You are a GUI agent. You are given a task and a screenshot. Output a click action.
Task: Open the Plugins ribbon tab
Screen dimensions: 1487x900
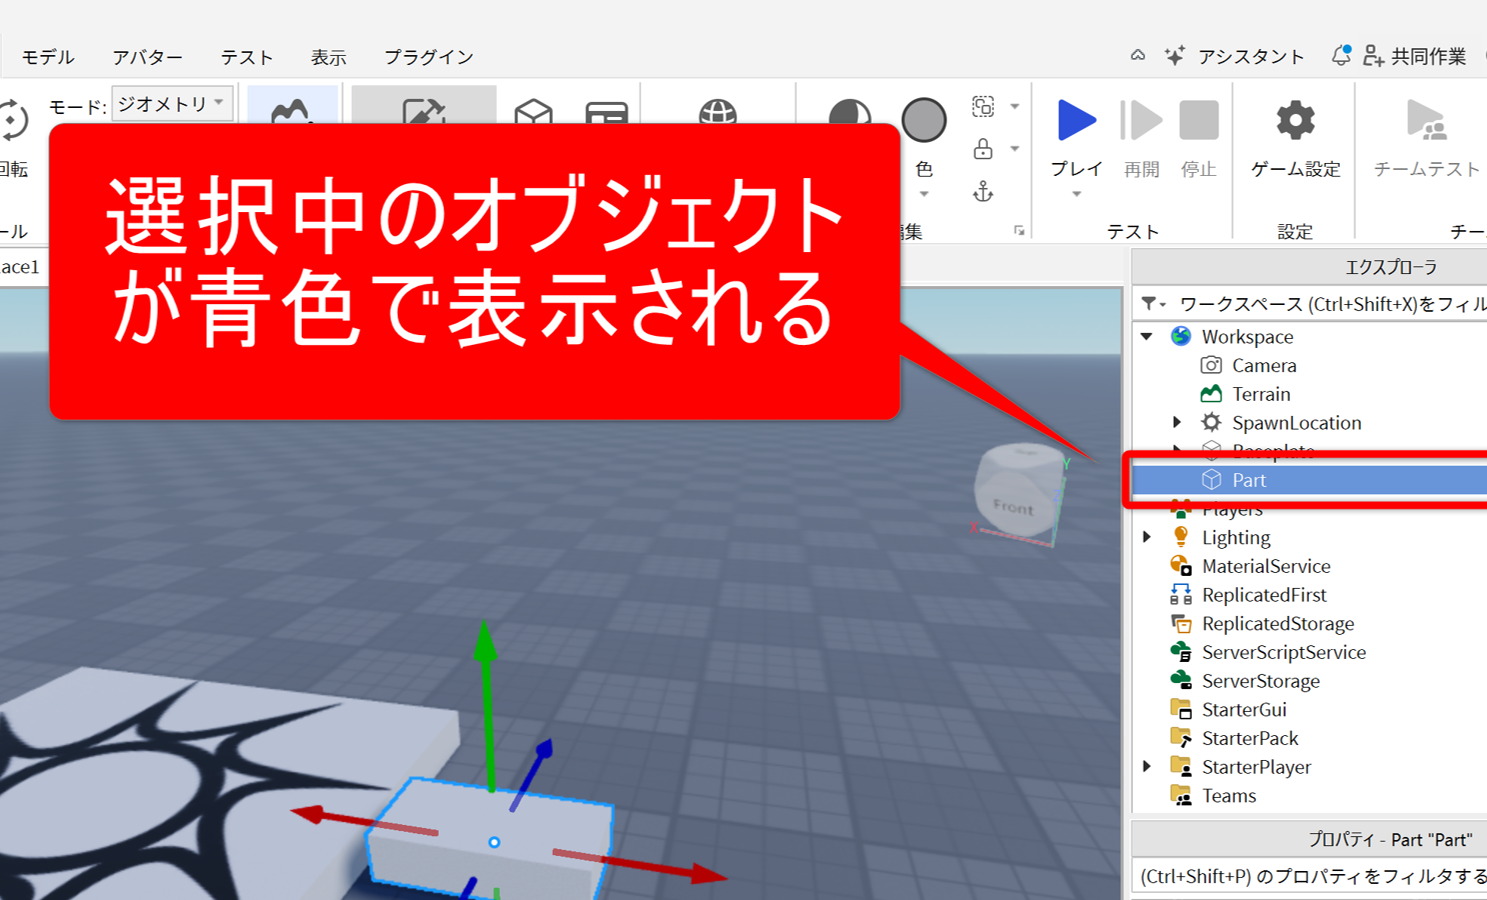[x=428, y=57]
